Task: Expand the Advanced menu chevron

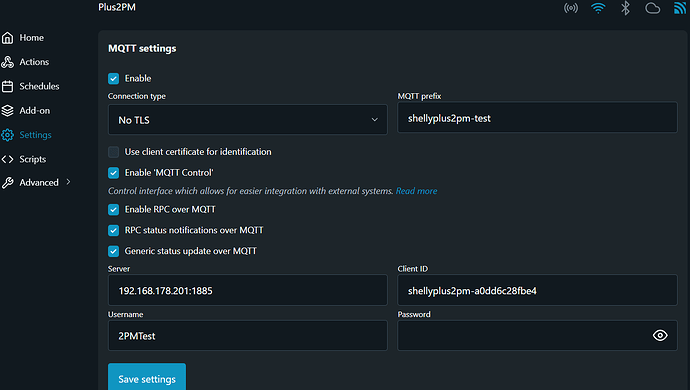Action: (x=68, y=182)
